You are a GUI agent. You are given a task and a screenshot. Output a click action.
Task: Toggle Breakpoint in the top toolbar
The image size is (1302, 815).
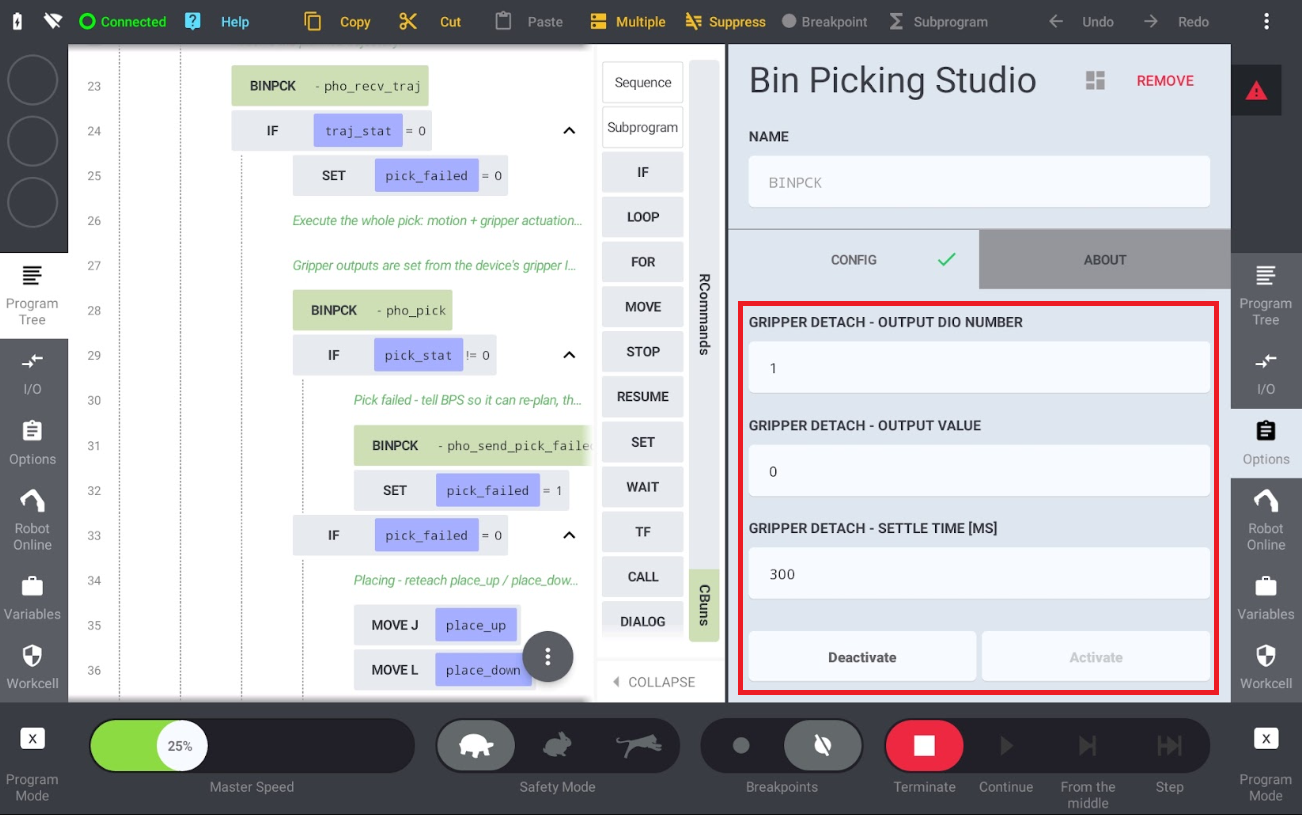point(825,21)
